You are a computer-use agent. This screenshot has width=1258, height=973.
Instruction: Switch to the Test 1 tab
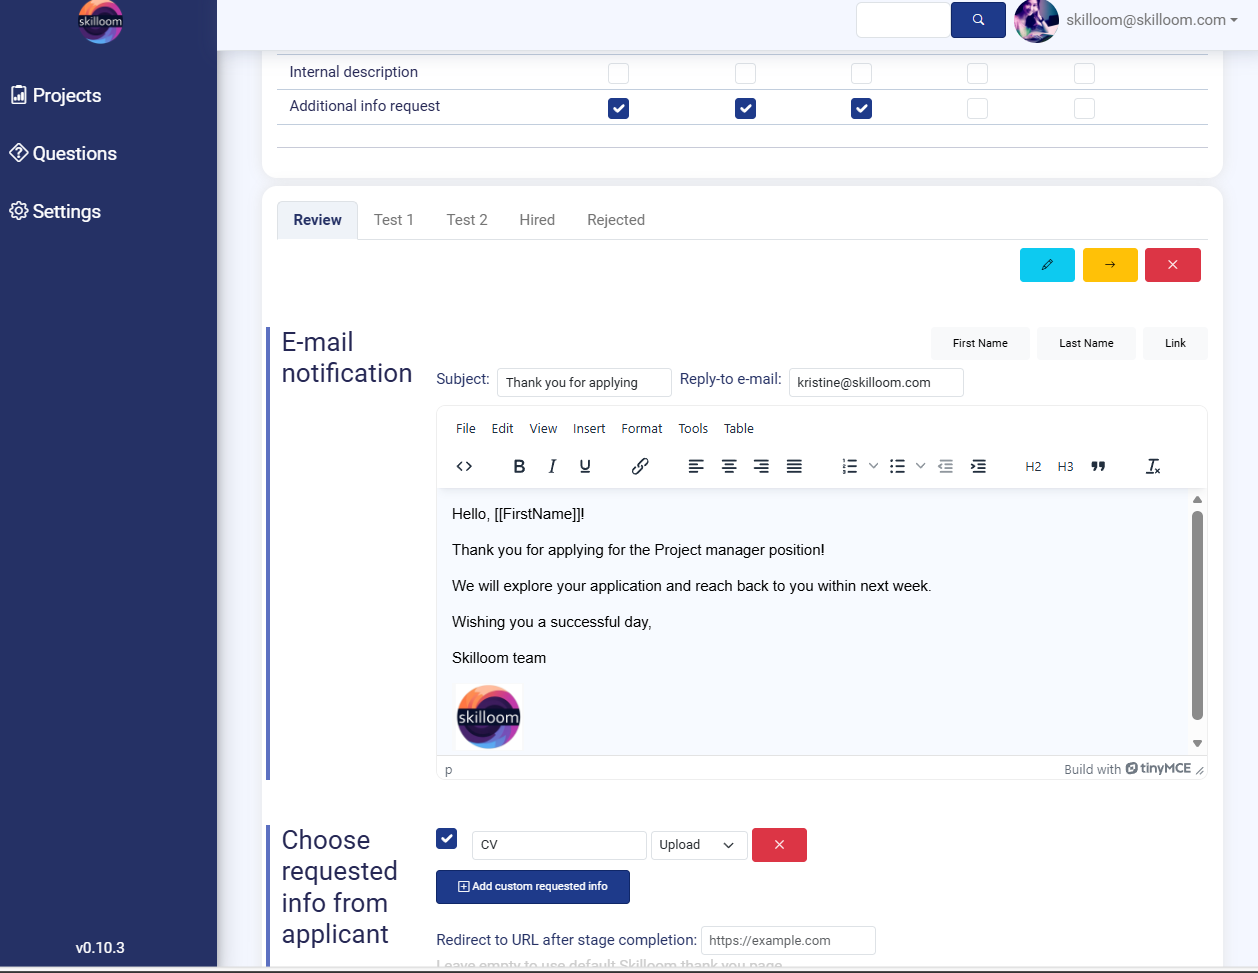click(x=393, y=220)
